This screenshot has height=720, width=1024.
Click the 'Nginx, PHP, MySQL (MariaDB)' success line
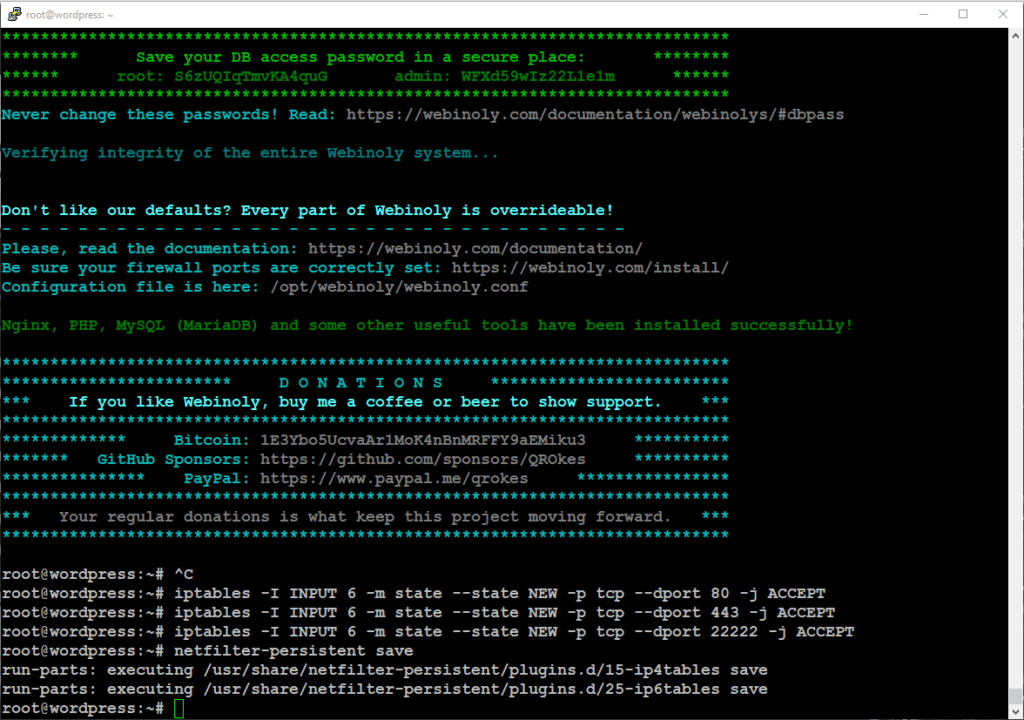click(x=427, y=325)
